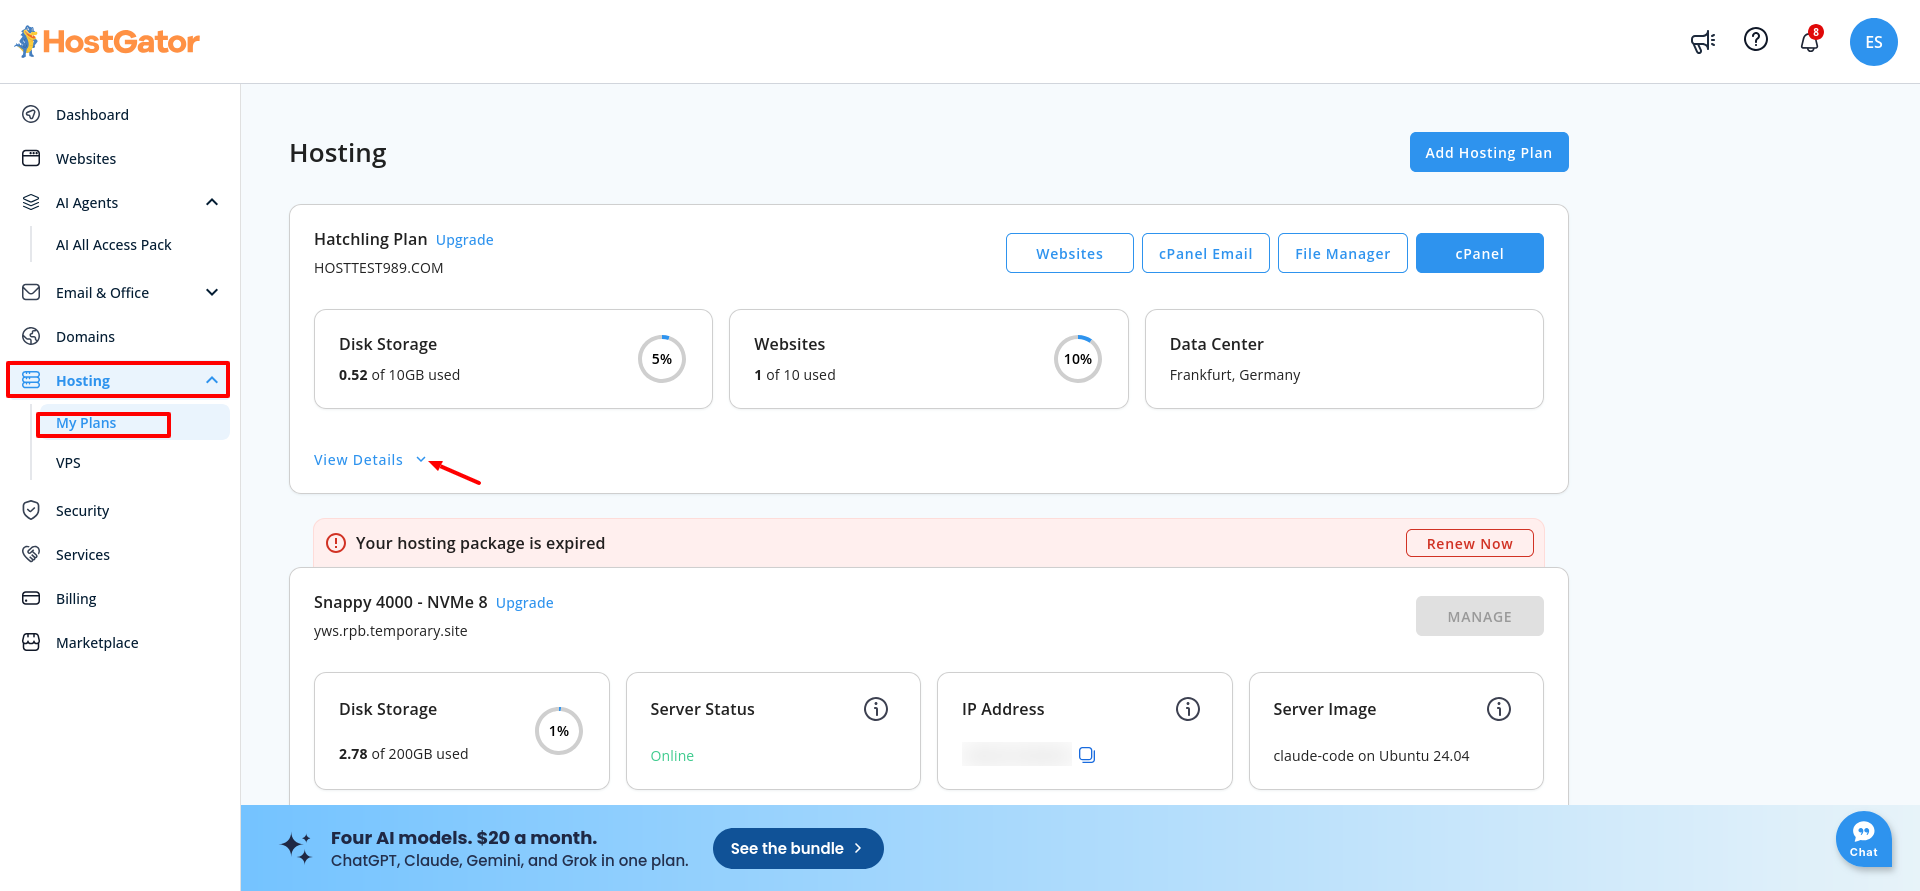The height and width of the screenshot is (891, 1920).
Task: Click See the bundle button
Action: pos(798,848)
